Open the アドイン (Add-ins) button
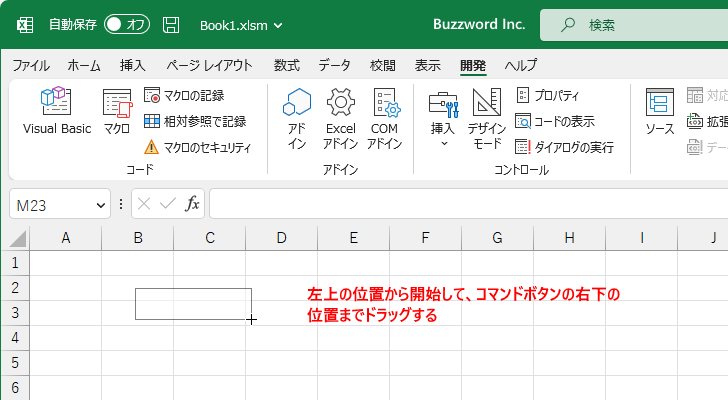728x400 pixels. click(x=297, y=116)
